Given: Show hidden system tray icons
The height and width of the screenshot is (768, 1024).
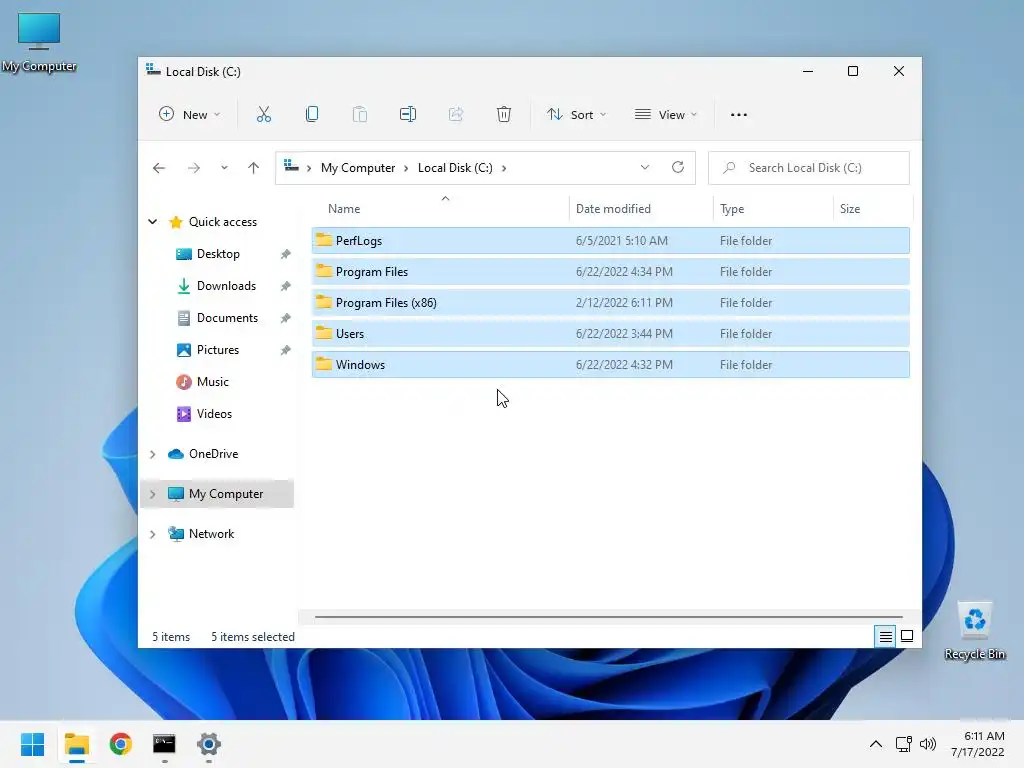Looking at the screenshot, I should pos(876,744).
